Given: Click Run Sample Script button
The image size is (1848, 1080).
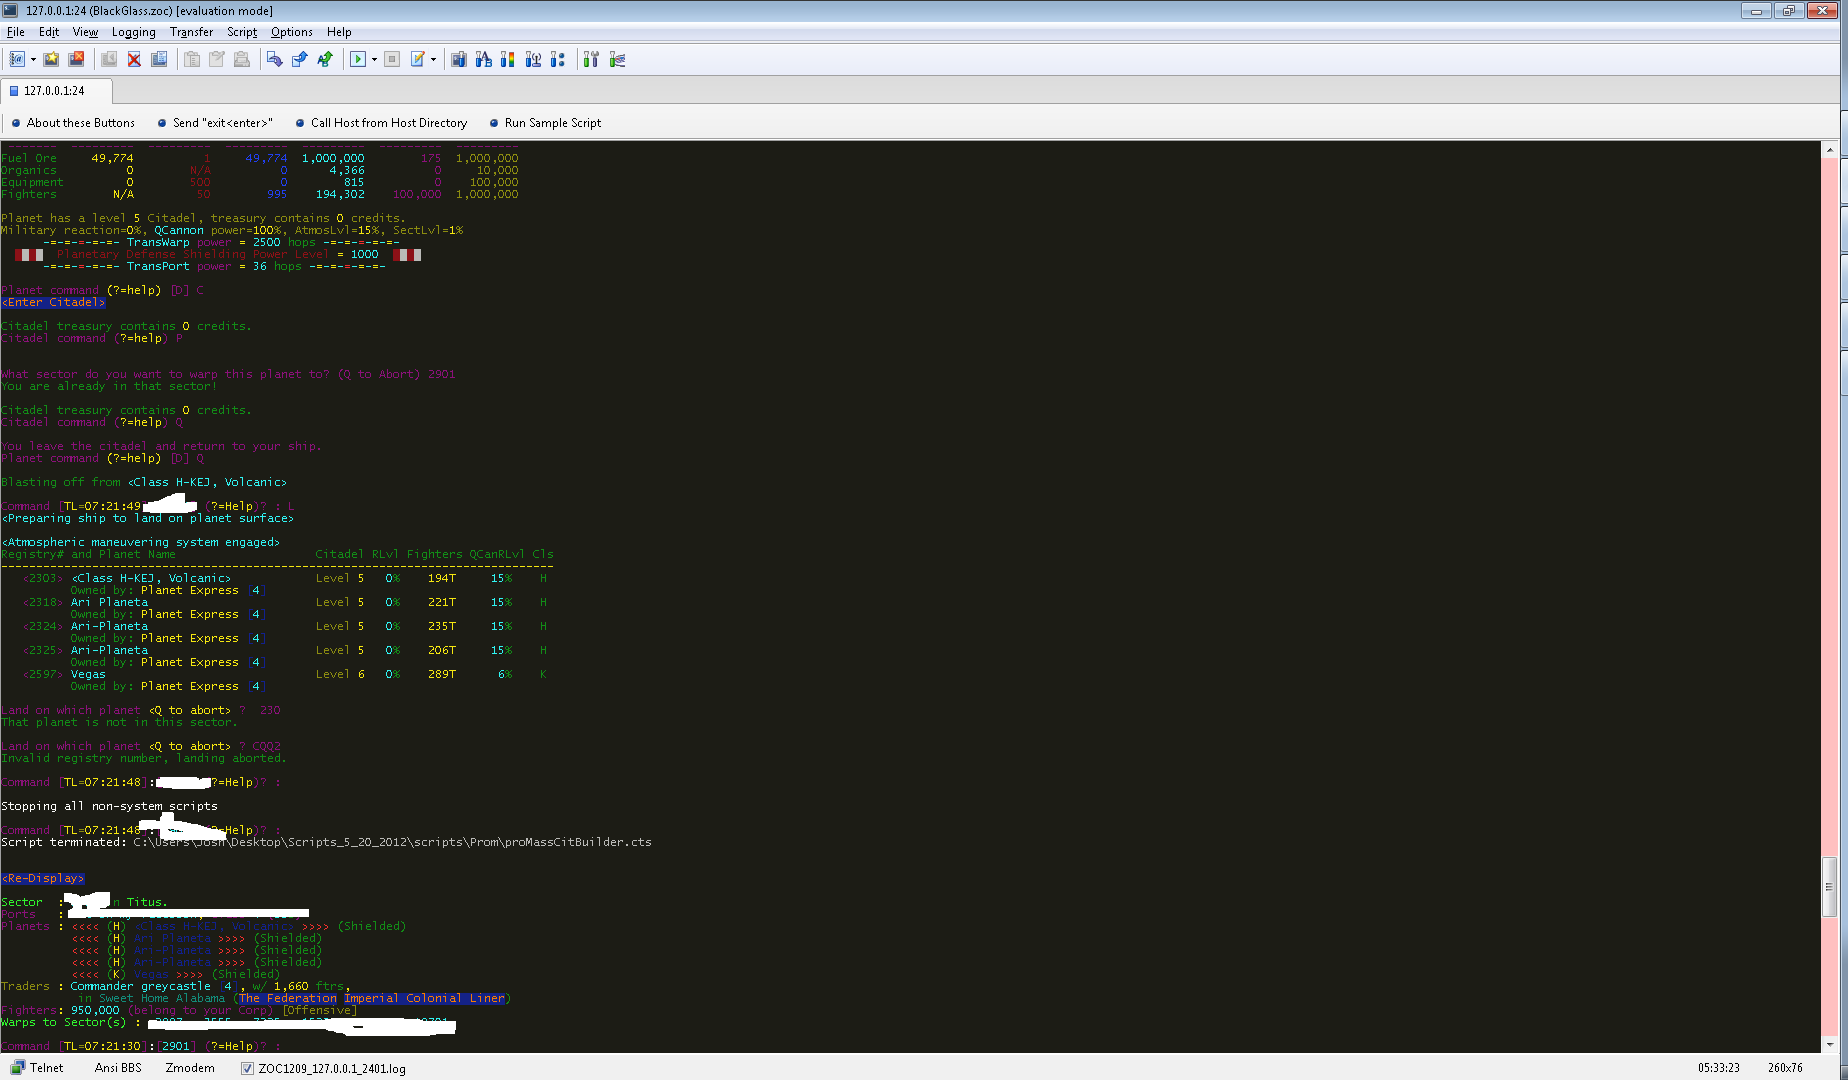Looking at the screenshot, I should (552, 123).
